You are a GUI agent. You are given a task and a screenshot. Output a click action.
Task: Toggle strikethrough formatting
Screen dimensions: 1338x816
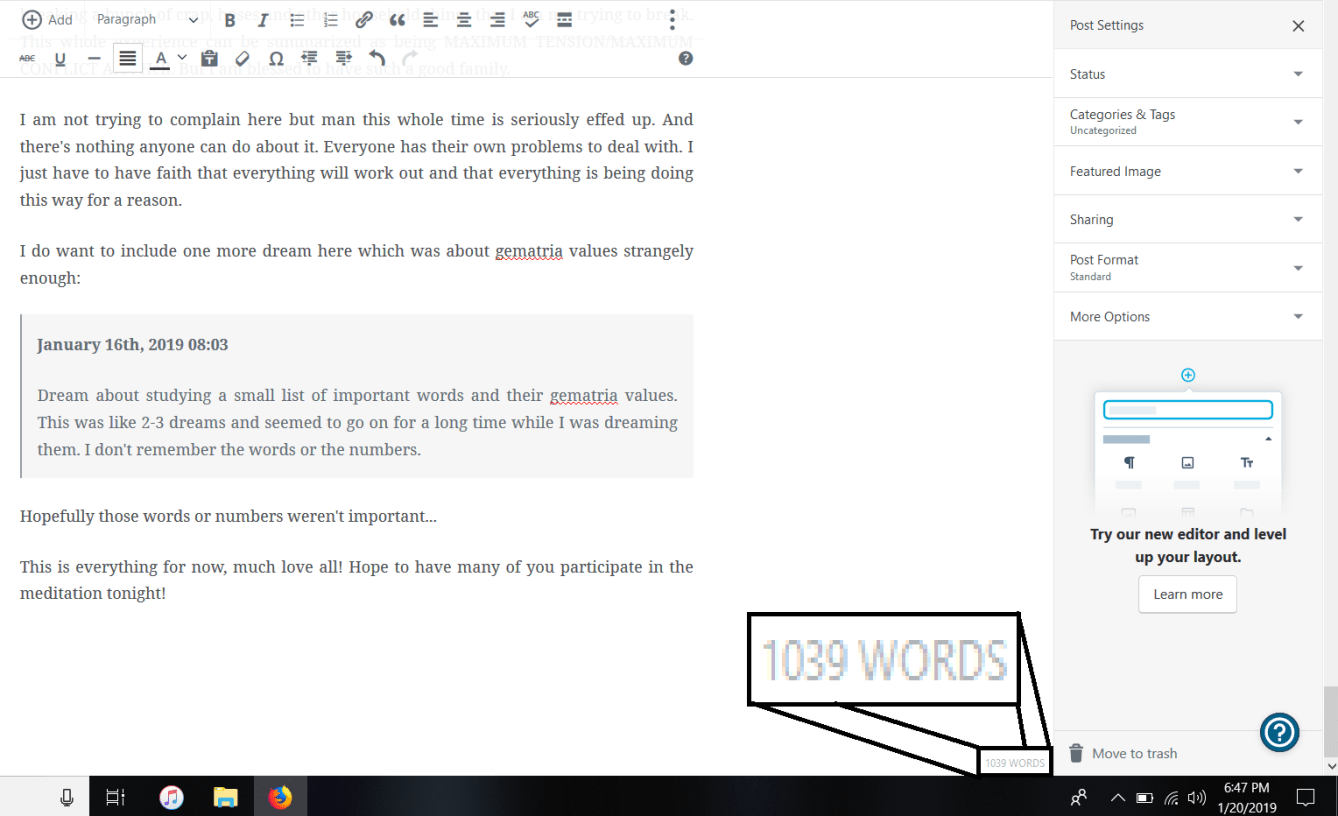click(27, 59)
